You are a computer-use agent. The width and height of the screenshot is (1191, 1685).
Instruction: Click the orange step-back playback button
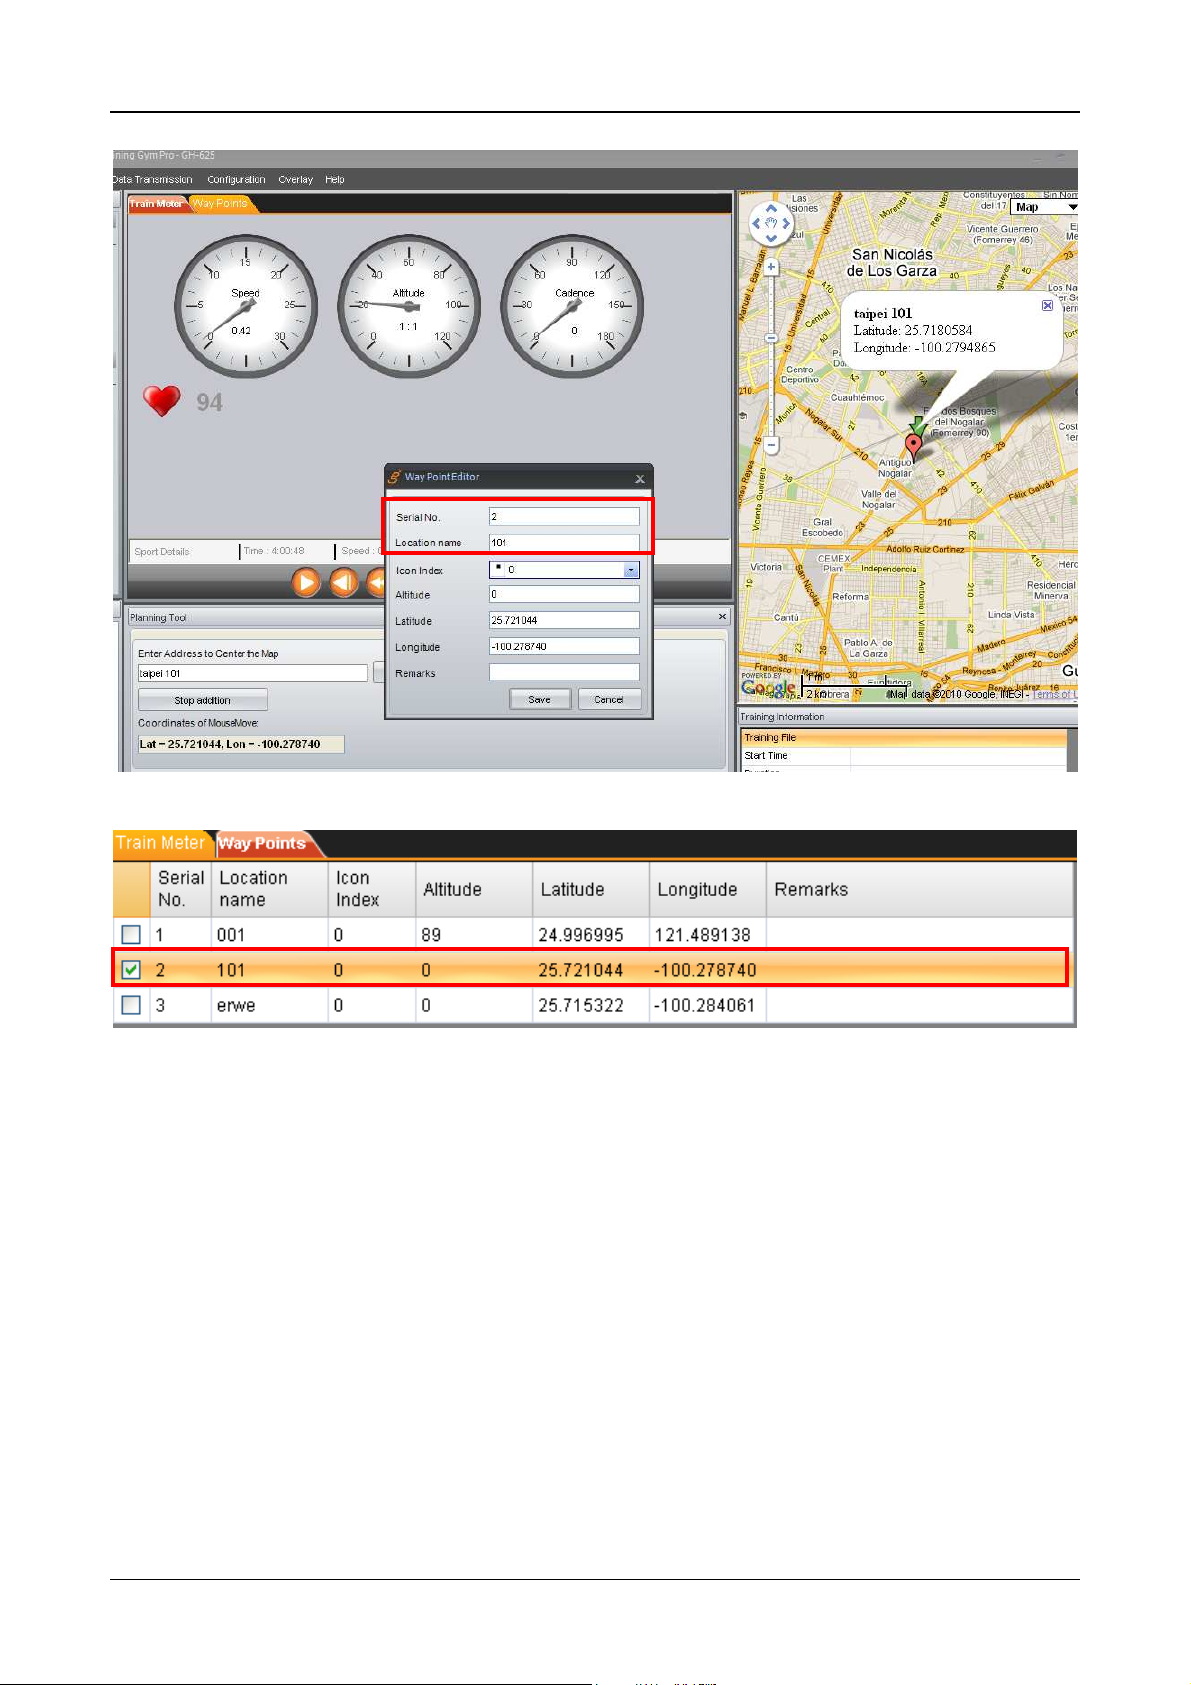344,582
